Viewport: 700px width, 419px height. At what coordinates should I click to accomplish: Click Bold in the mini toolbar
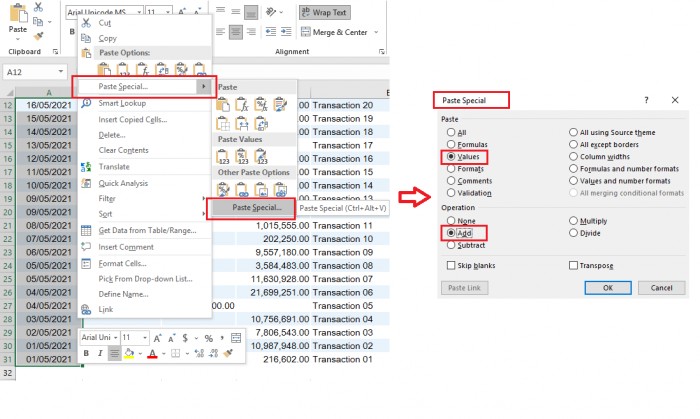point(86,353)
